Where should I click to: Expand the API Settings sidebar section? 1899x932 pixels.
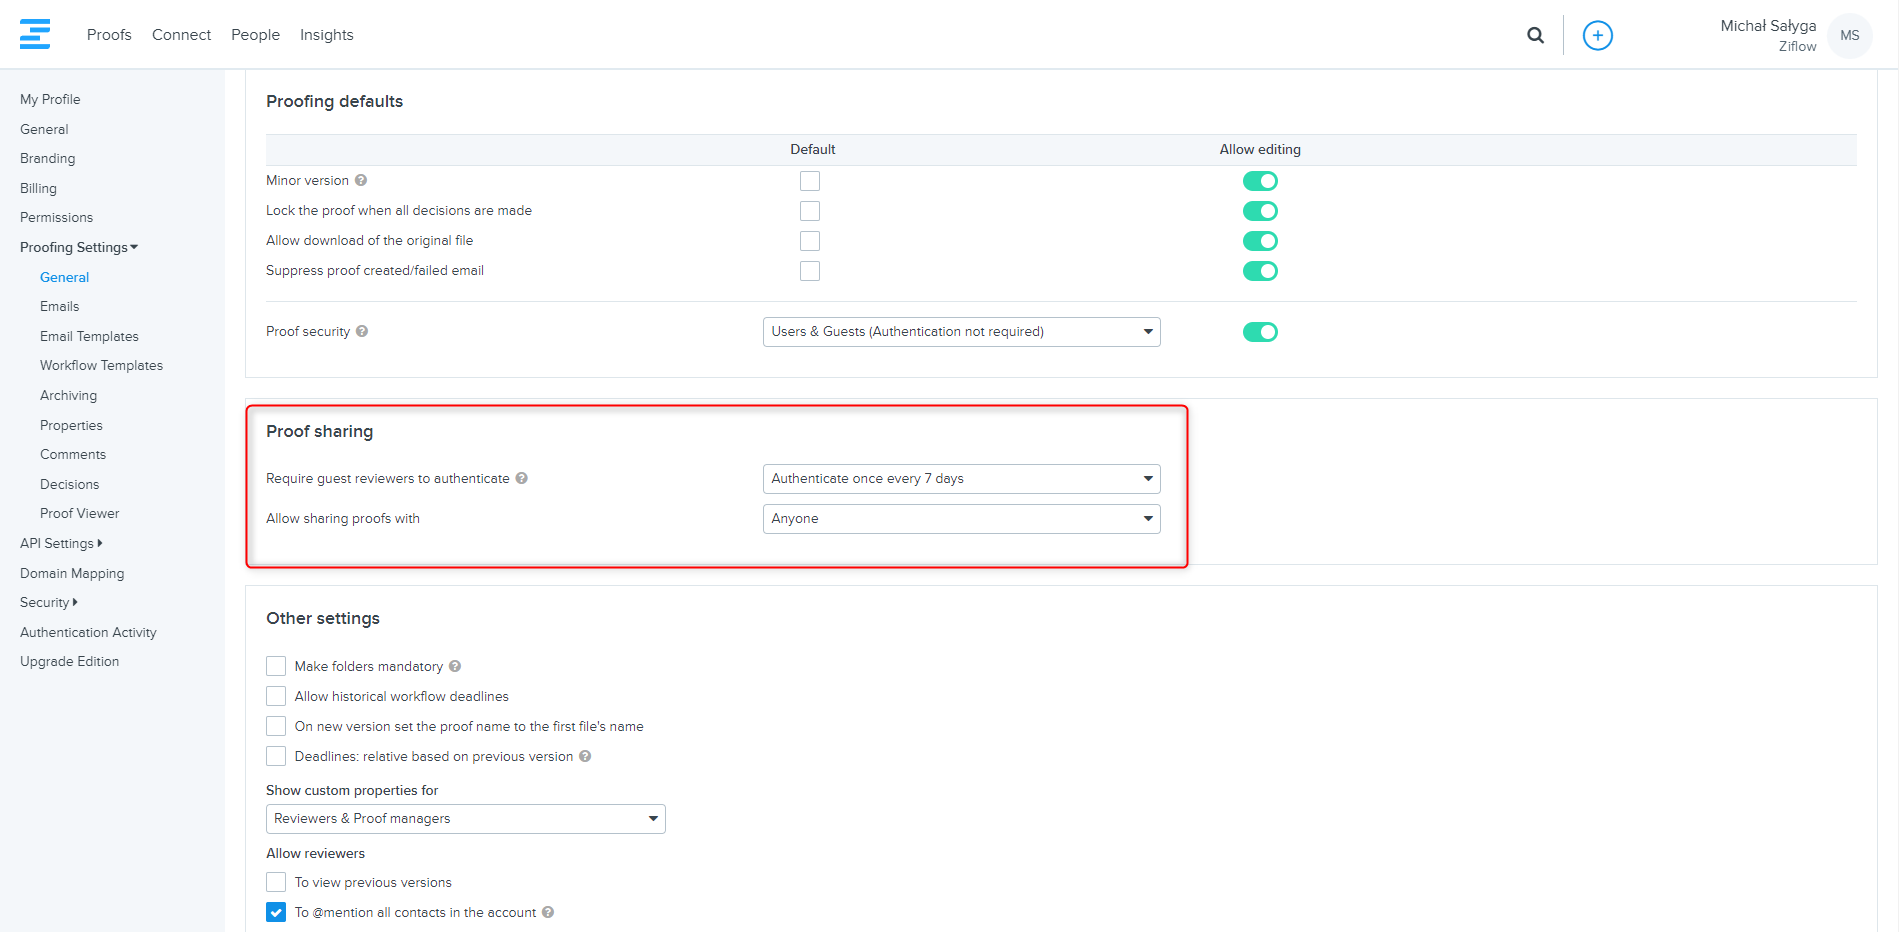(x=60, y=544)
